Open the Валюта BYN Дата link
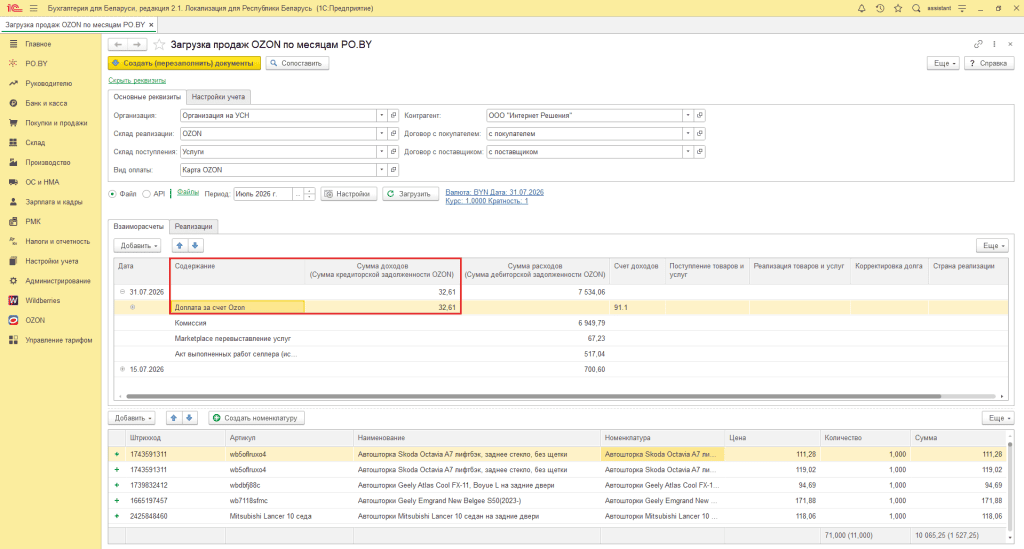Screen dimensions: 1024x549 (494, 193)
